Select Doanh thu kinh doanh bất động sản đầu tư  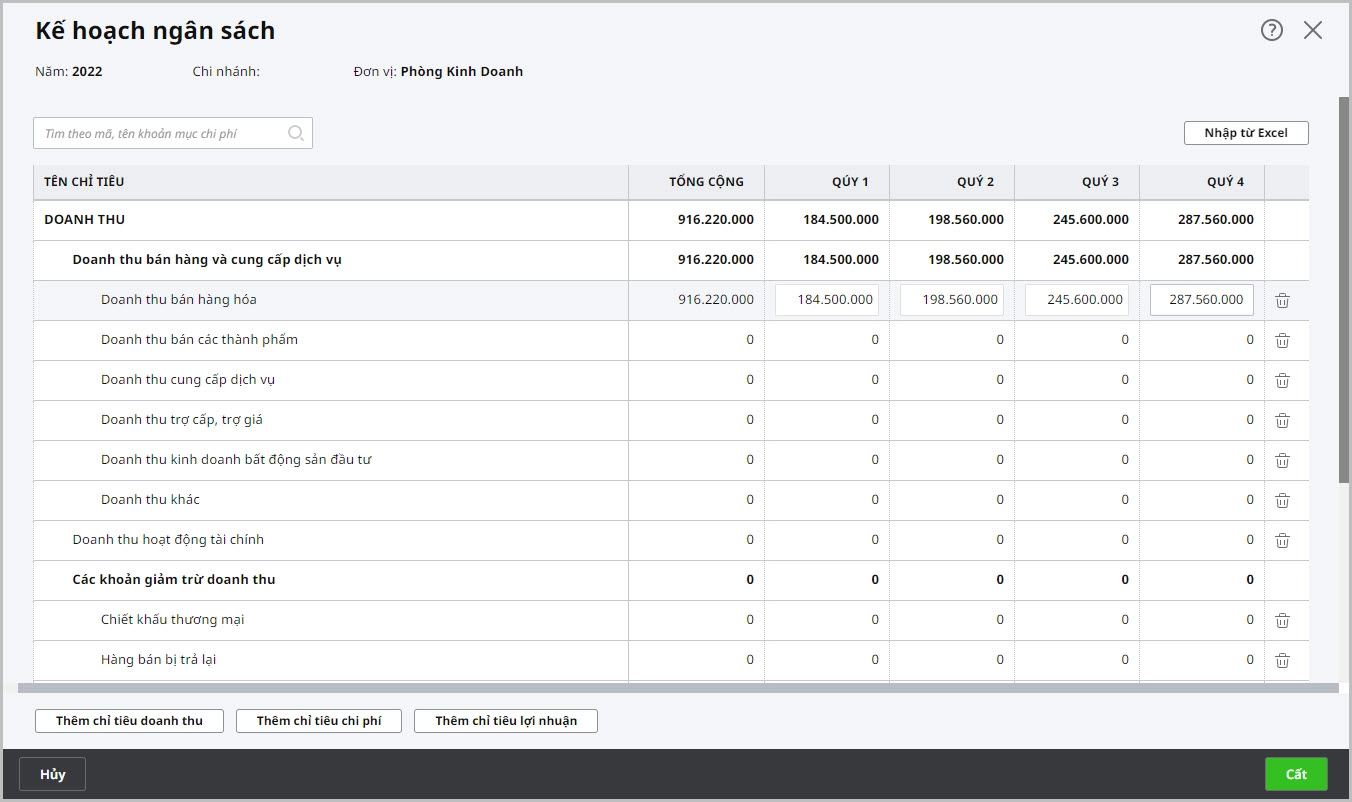[x=236, y=460]
